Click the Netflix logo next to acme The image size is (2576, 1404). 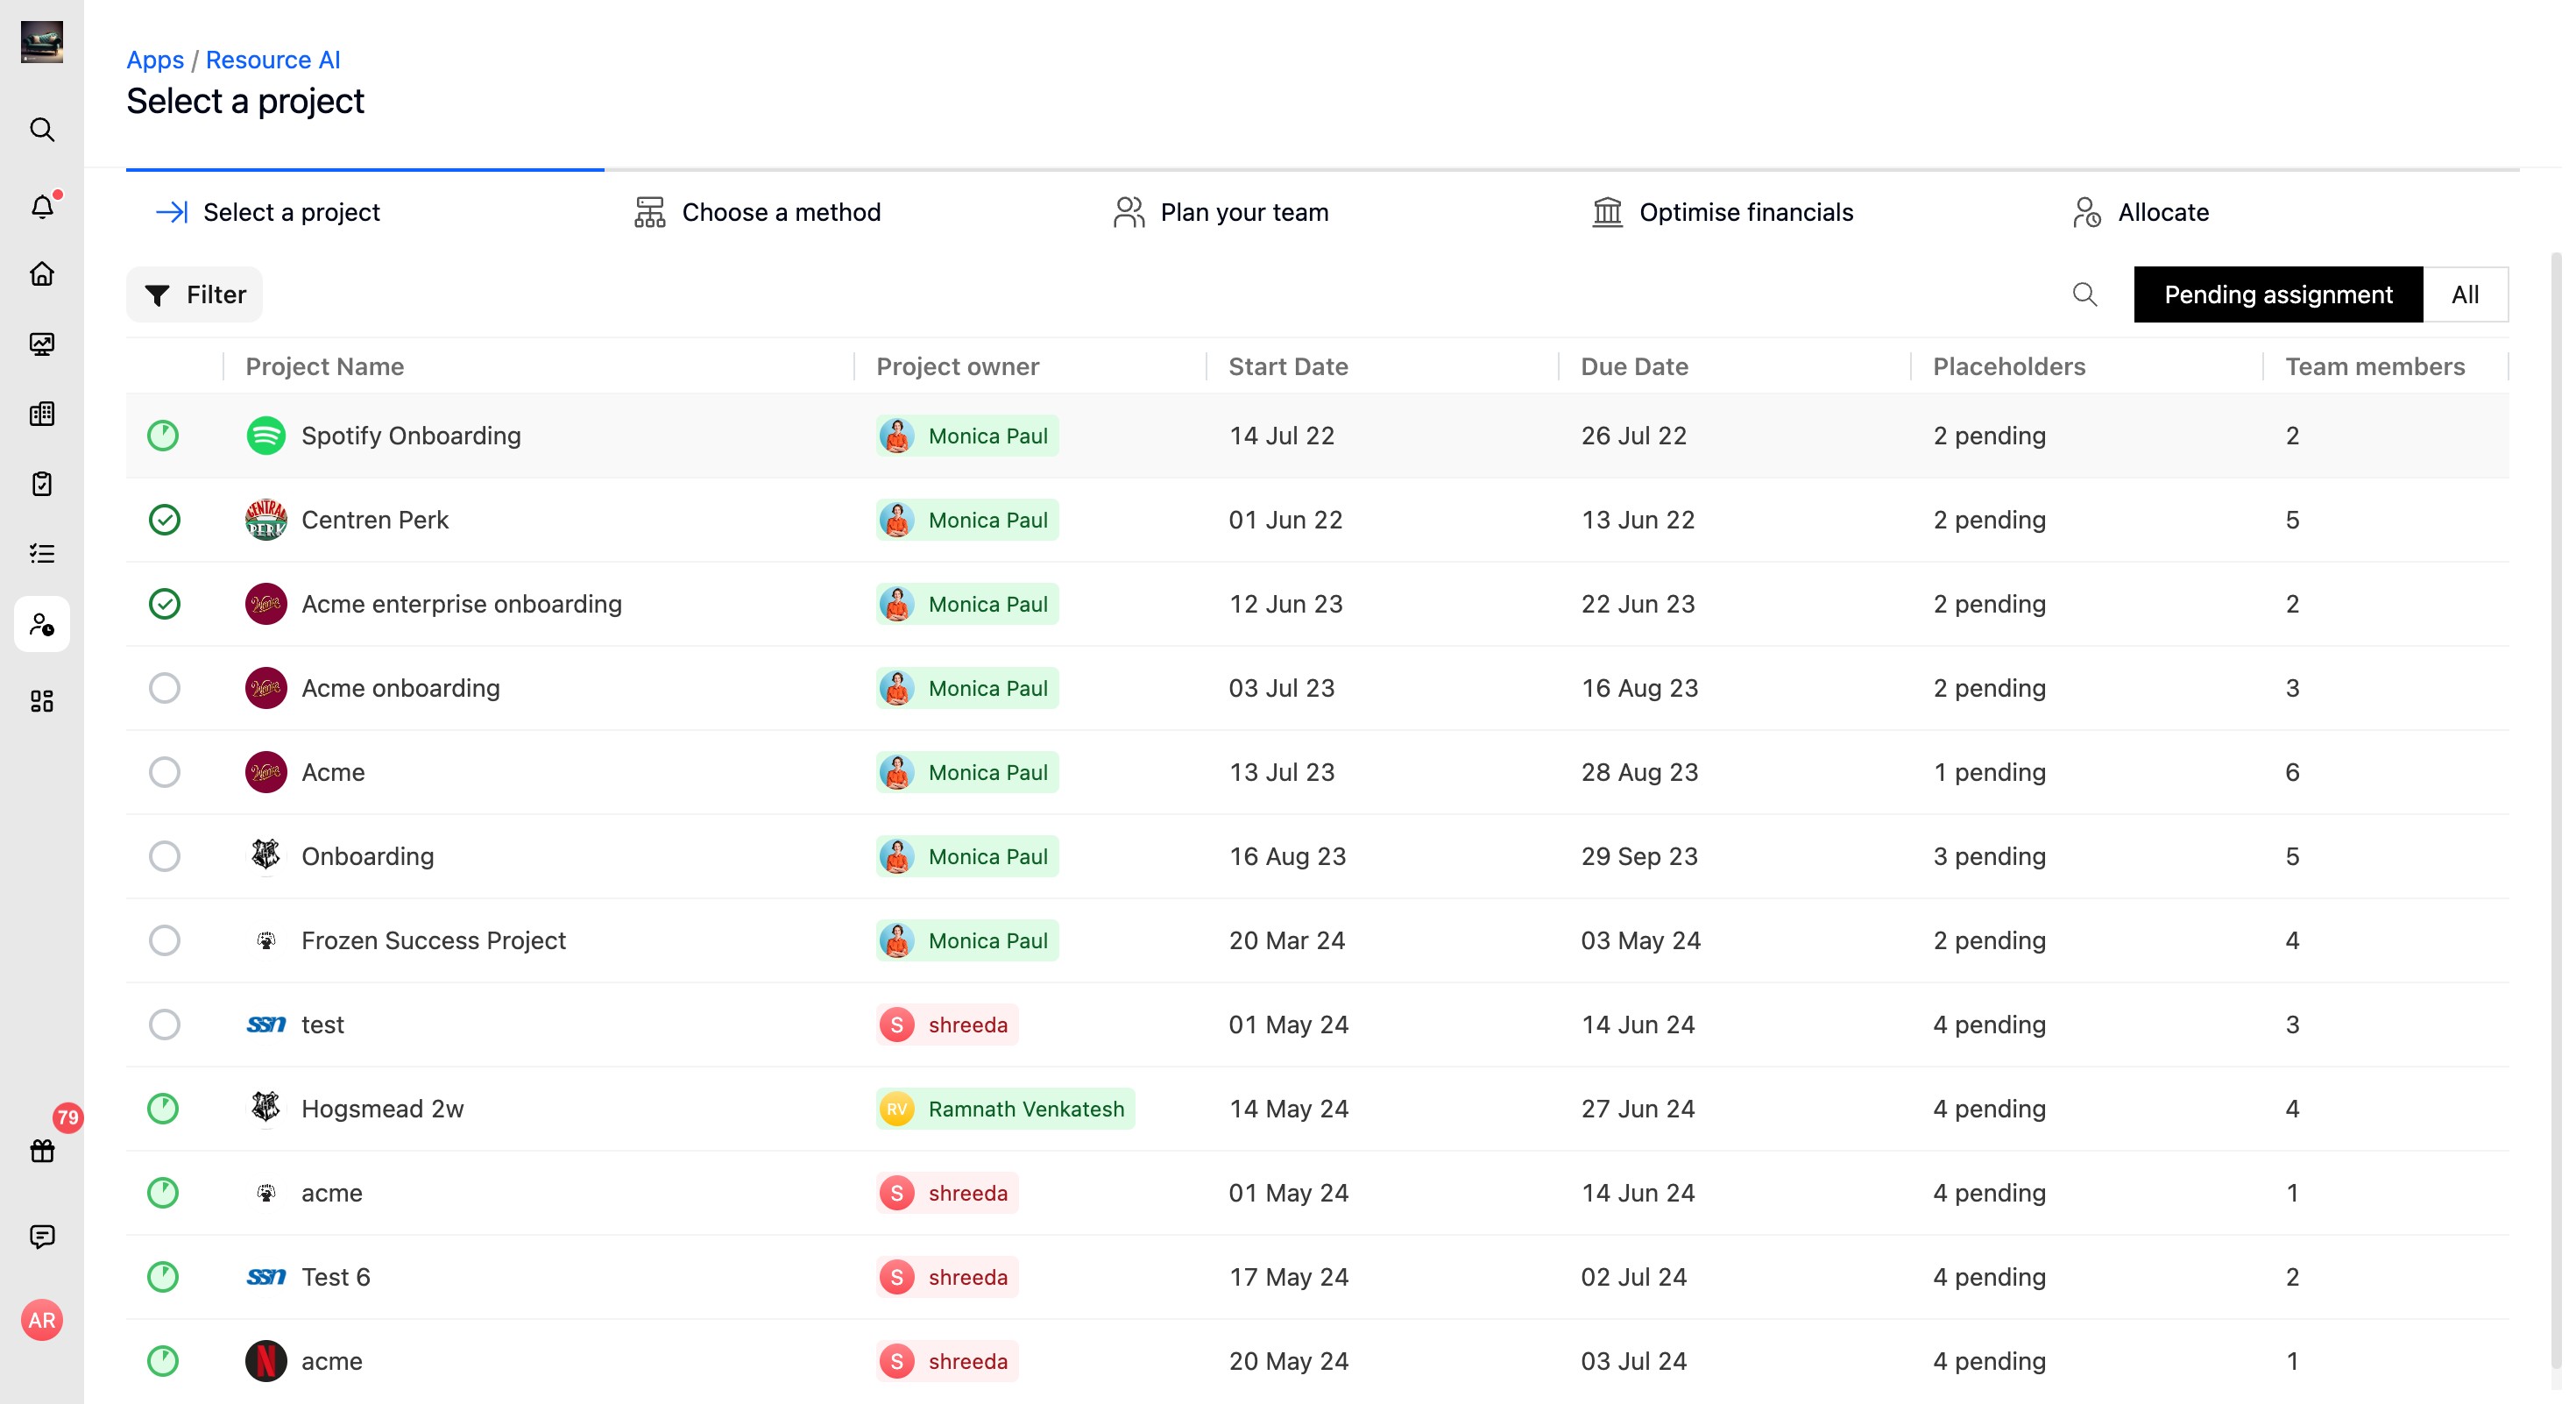point(266,1361)
